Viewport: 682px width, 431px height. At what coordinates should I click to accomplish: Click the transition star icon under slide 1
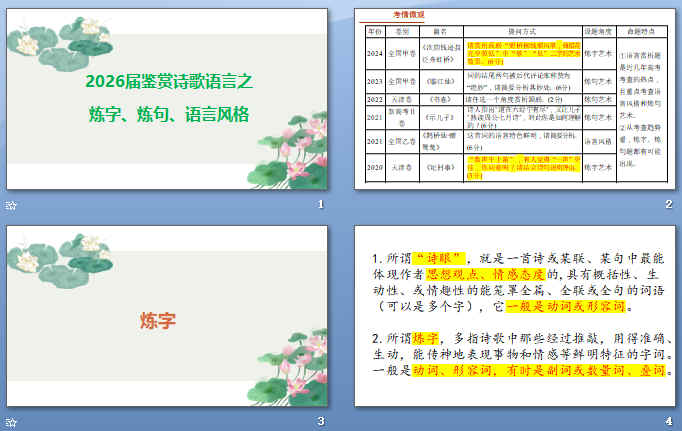[x=11, y=205]
